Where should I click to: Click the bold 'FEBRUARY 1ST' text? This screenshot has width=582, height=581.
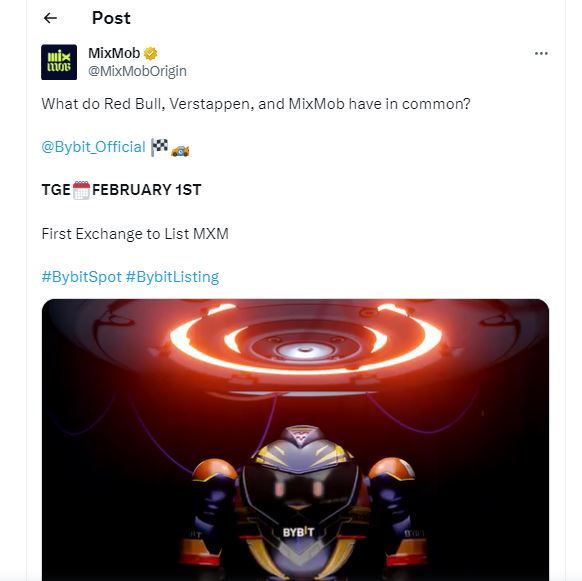click(x=147, y=190)
